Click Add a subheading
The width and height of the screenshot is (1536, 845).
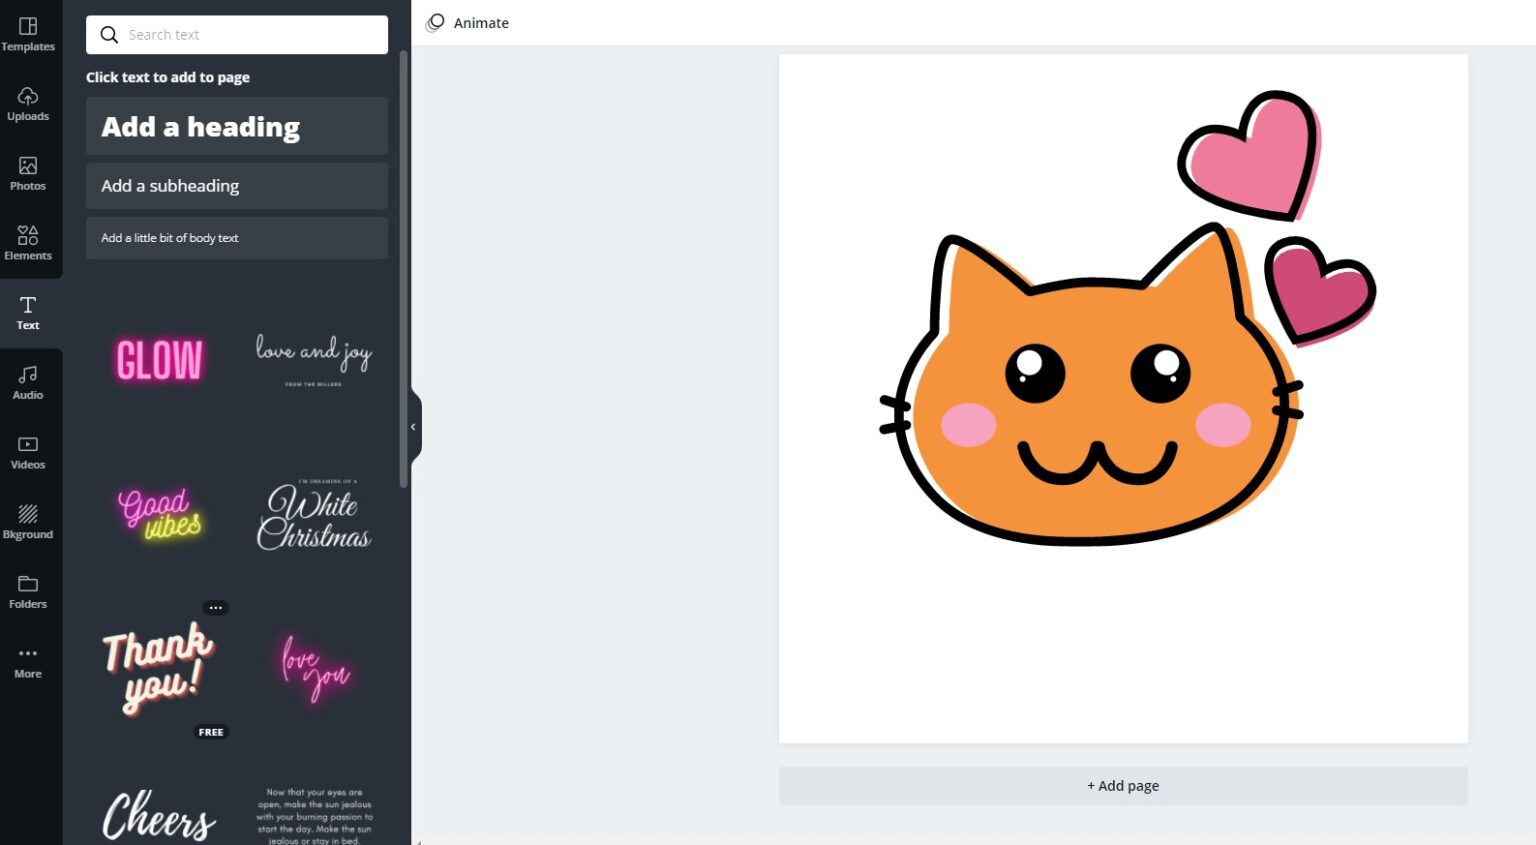[237, 186]
